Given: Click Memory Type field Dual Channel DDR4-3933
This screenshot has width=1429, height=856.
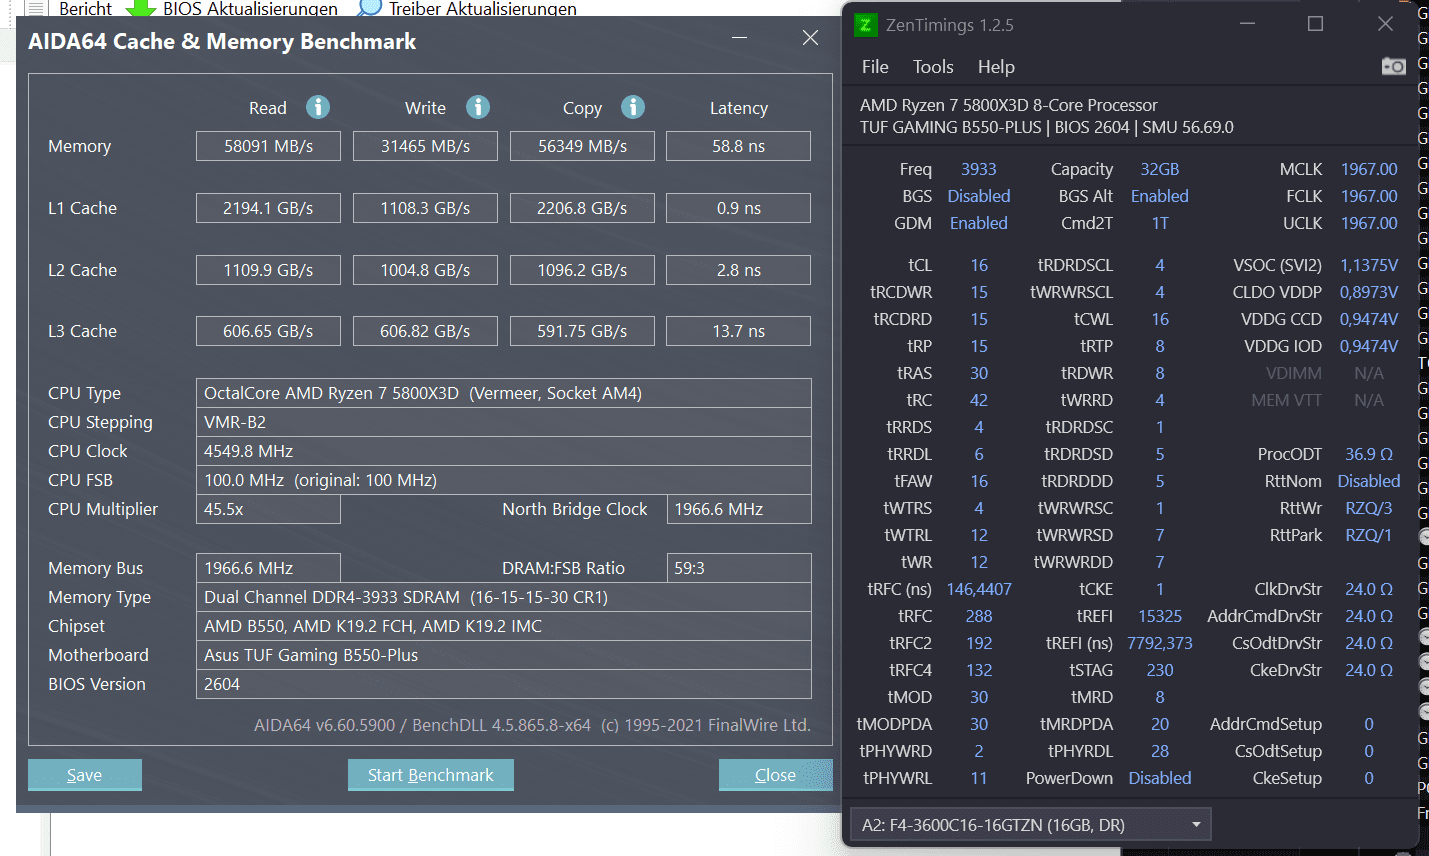Looking at the screenshot, I should click(x=504, y=597).
